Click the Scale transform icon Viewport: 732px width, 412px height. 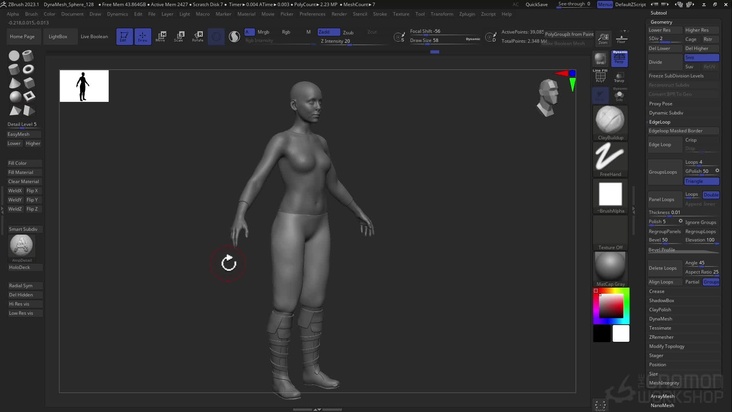pyautogui.click(x=179, y=37)
